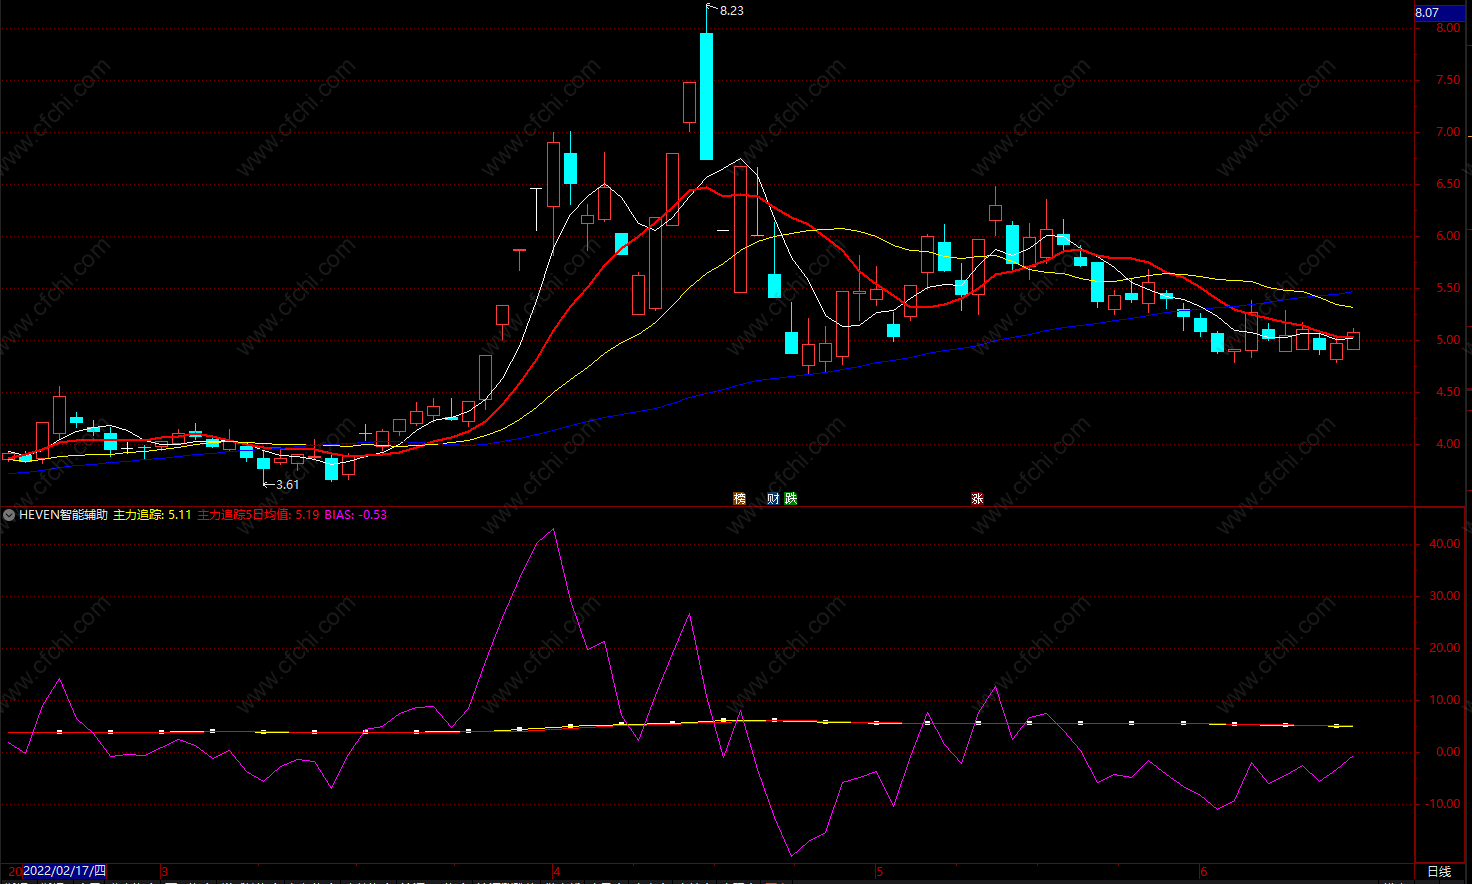1472x884 pixels.
Task: Click the 2022/02/17/四 date label
Action: tap(65, 871)
